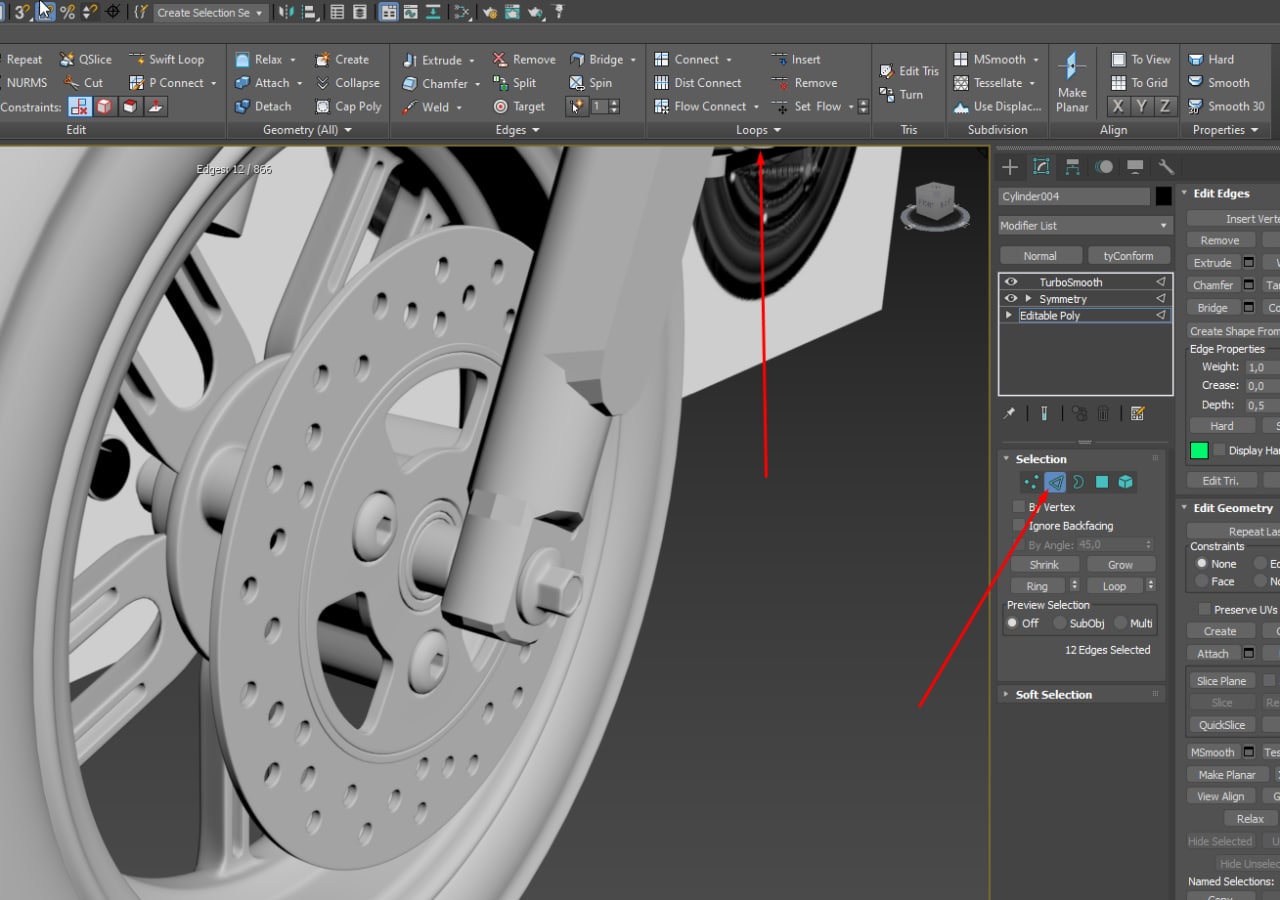This screenshot has width=1280, height=900.
Task: Click the Configure Modifier Sets icon
Action: click(x=1137, y=413)
